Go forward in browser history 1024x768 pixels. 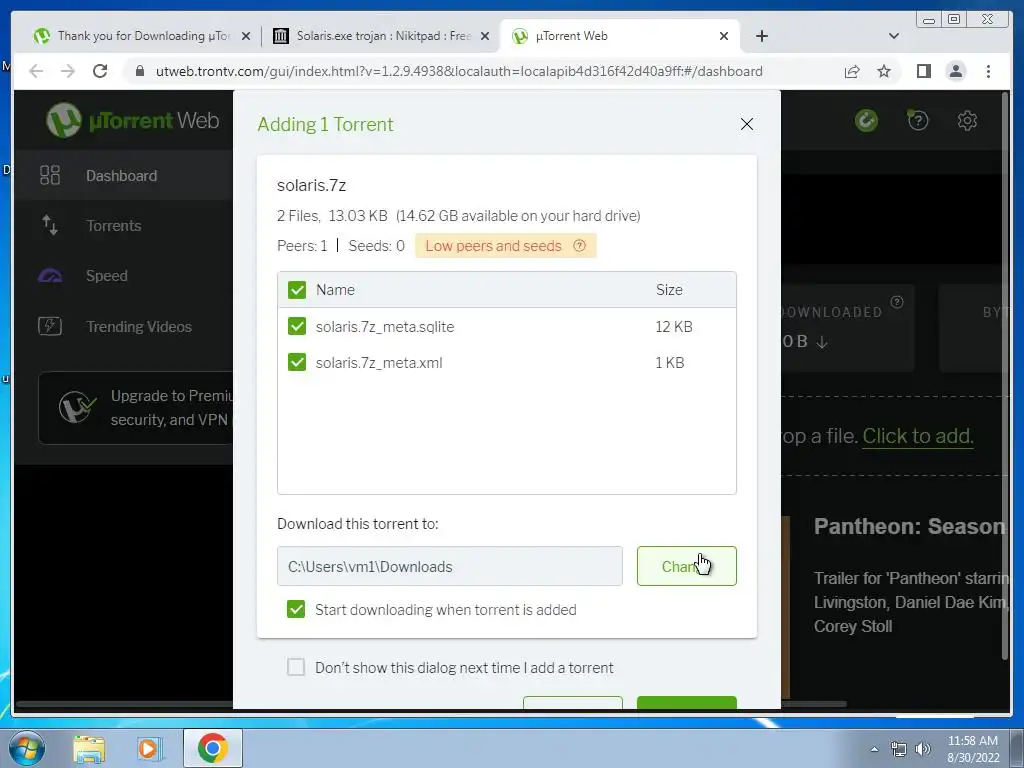(68, 71)
